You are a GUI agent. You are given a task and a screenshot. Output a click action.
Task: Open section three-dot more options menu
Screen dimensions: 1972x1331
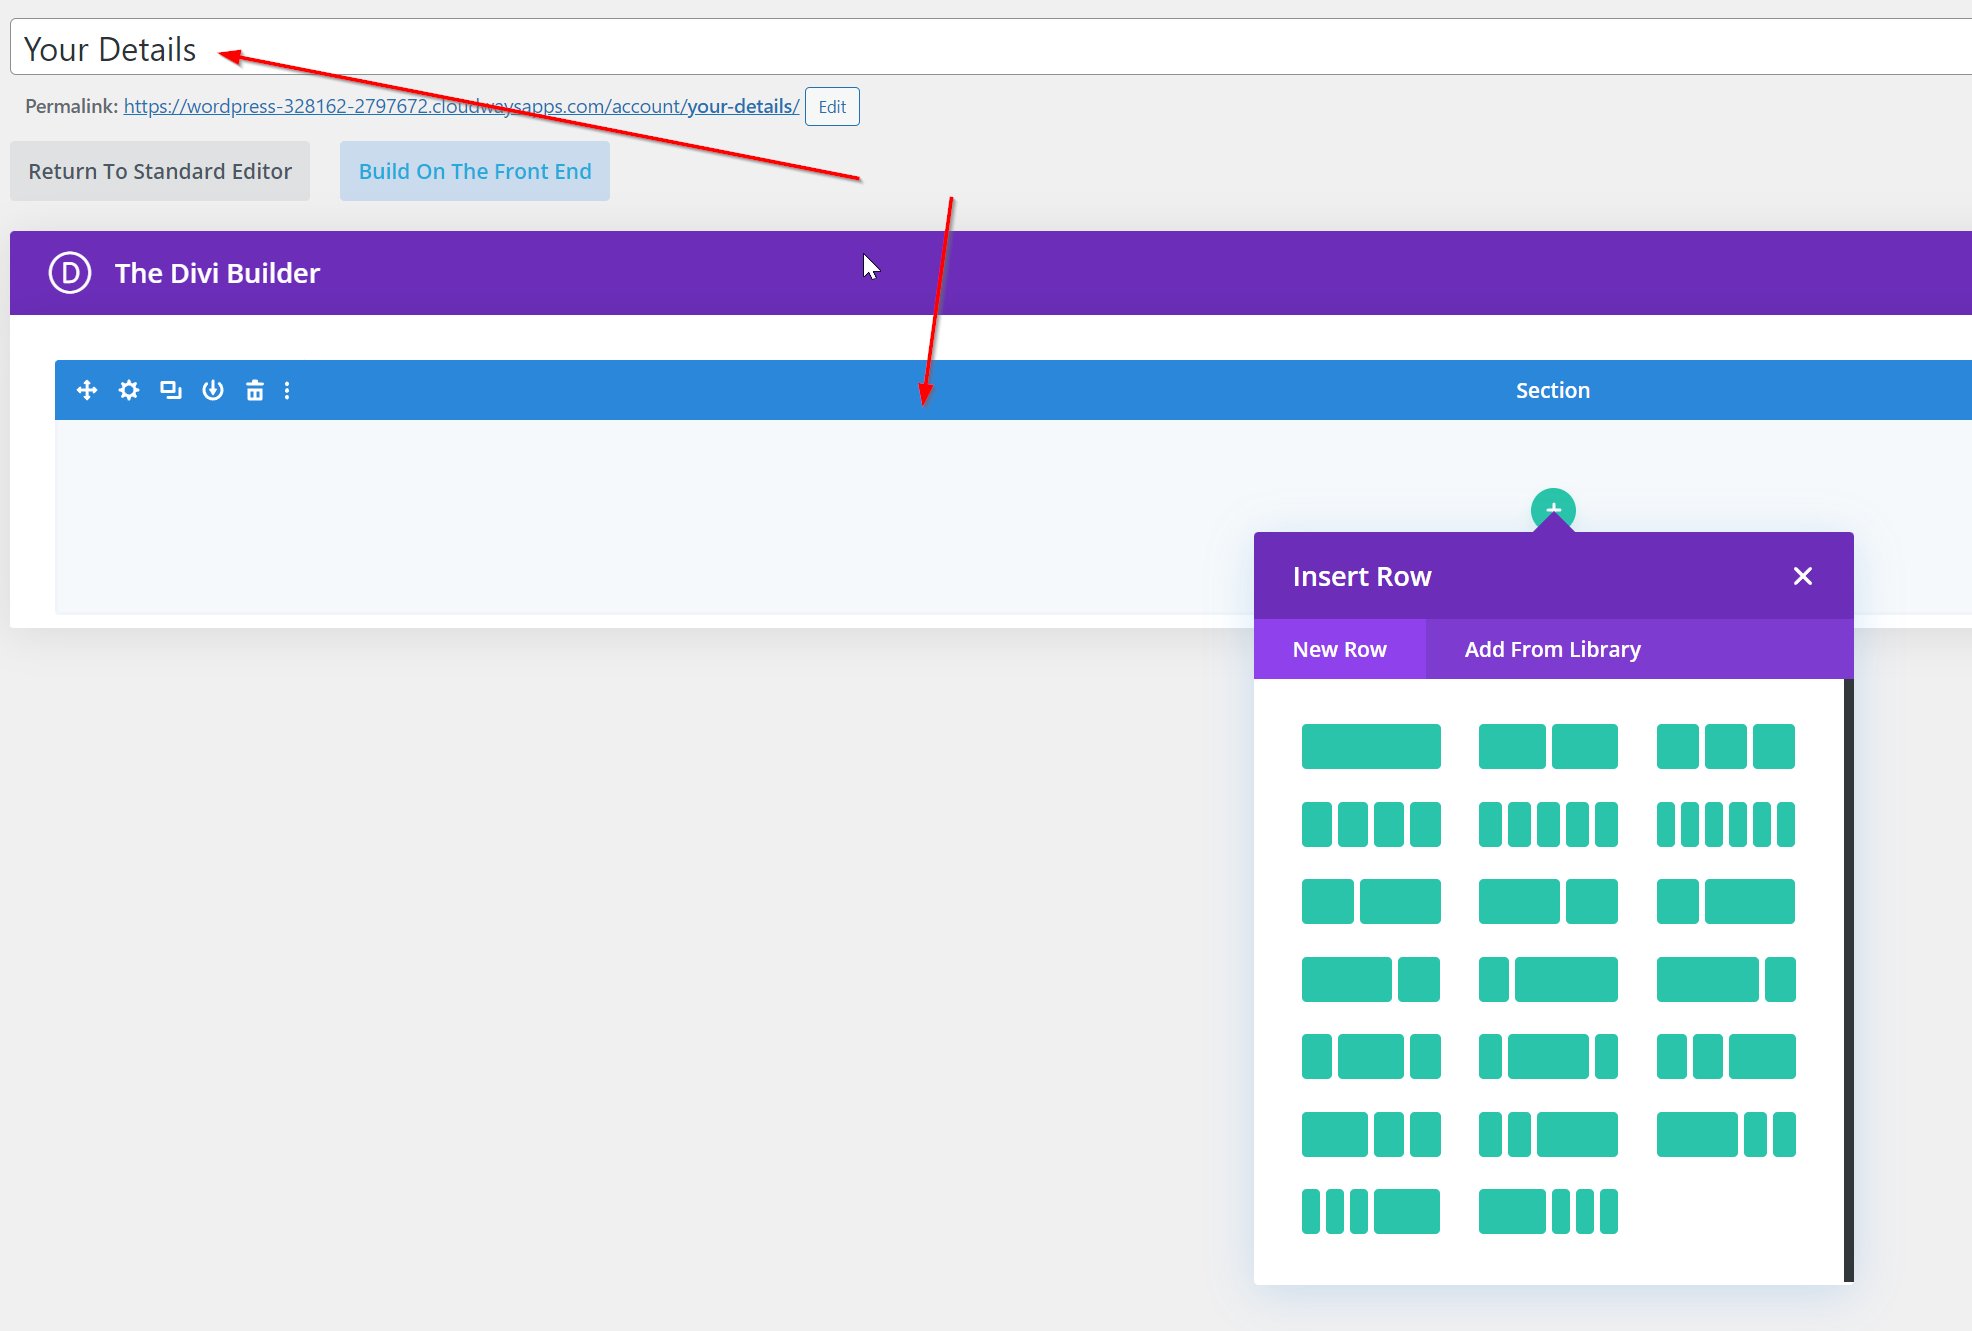(287, 390)
